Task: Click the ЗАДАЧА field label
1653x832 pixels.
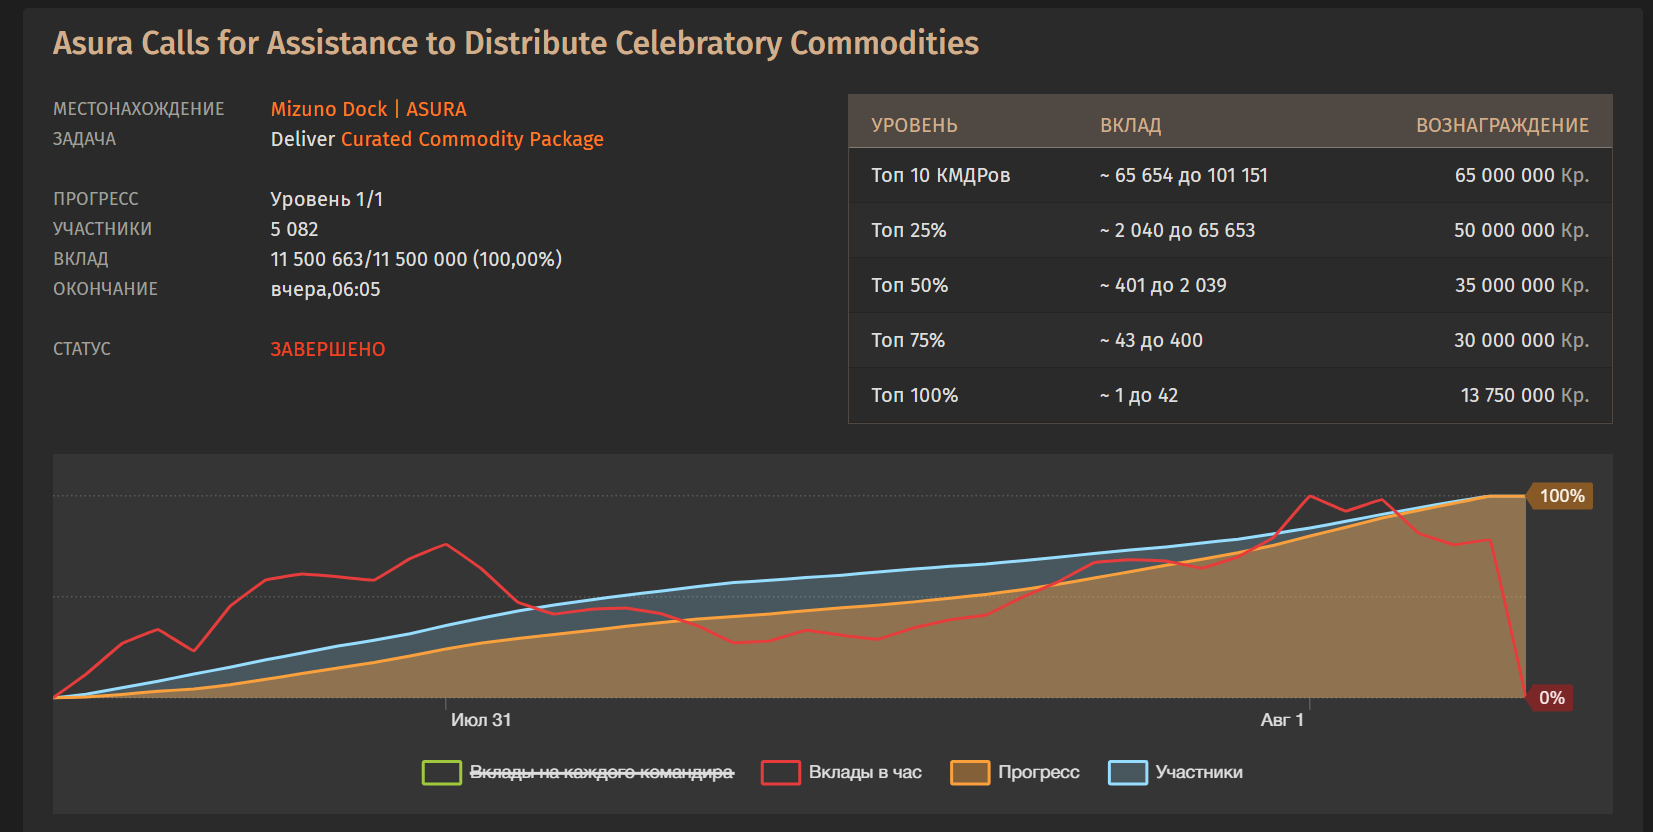Action: click(84, 139)
